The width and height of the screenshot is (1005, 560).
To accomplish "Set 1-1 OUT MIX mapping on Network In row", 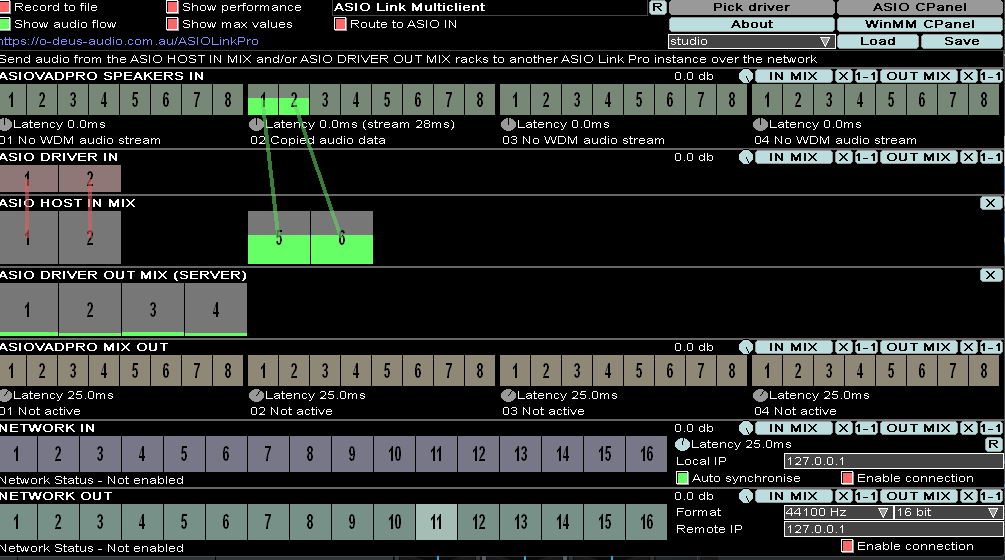I will tap(991, 428).
